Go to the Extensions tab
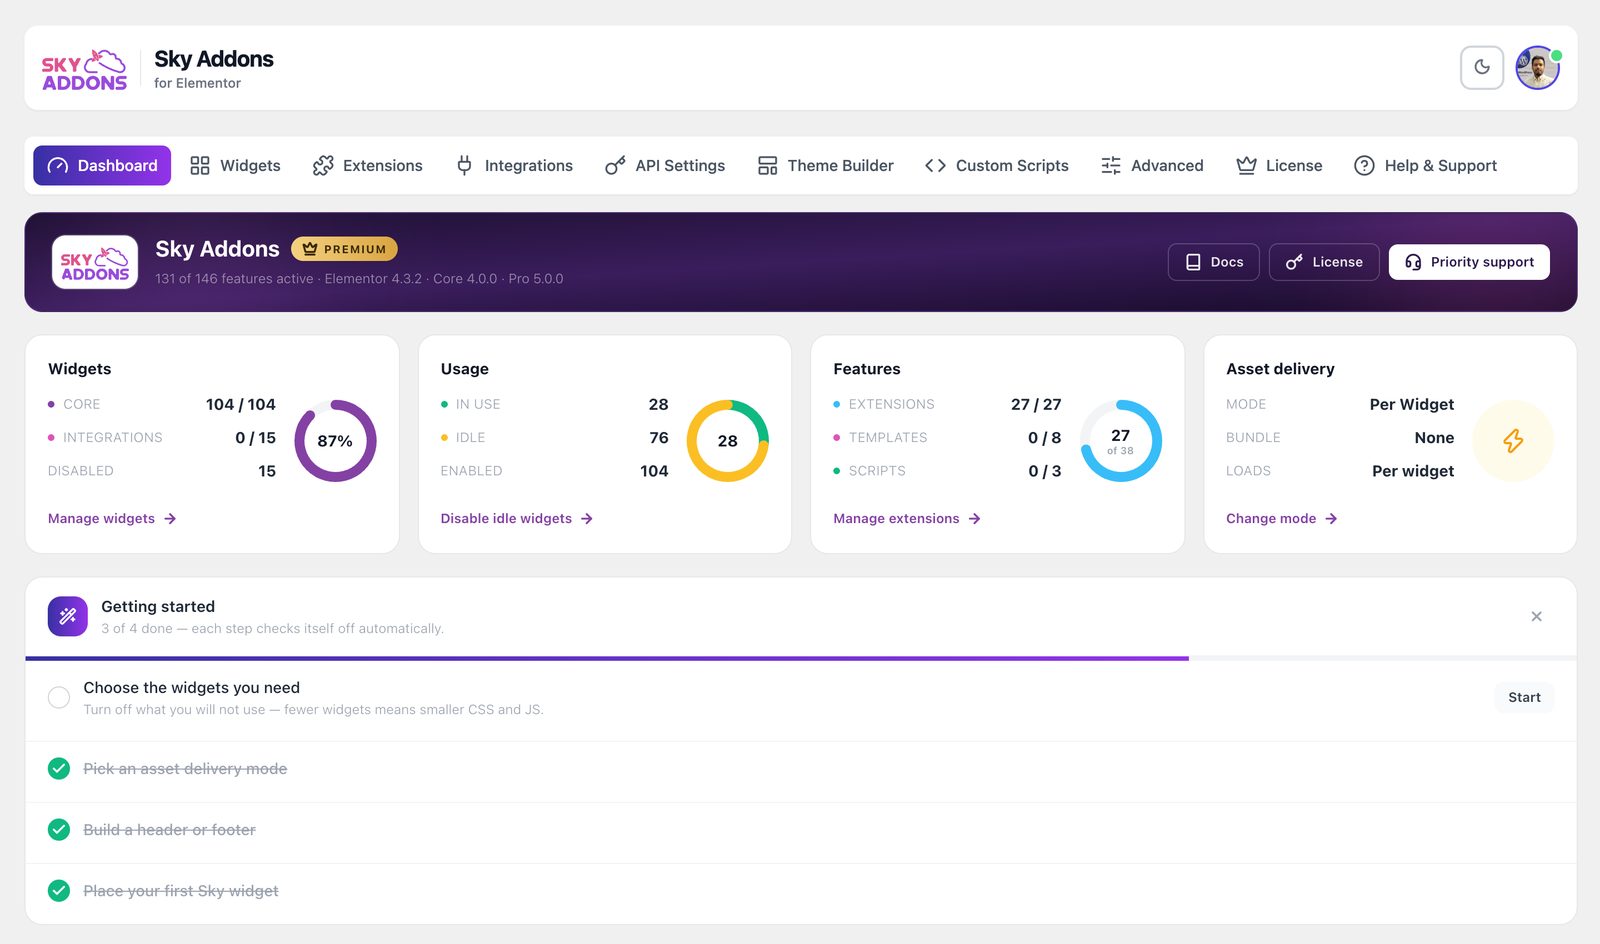Screen dimensions: 1600x944 tap(367, 166)
